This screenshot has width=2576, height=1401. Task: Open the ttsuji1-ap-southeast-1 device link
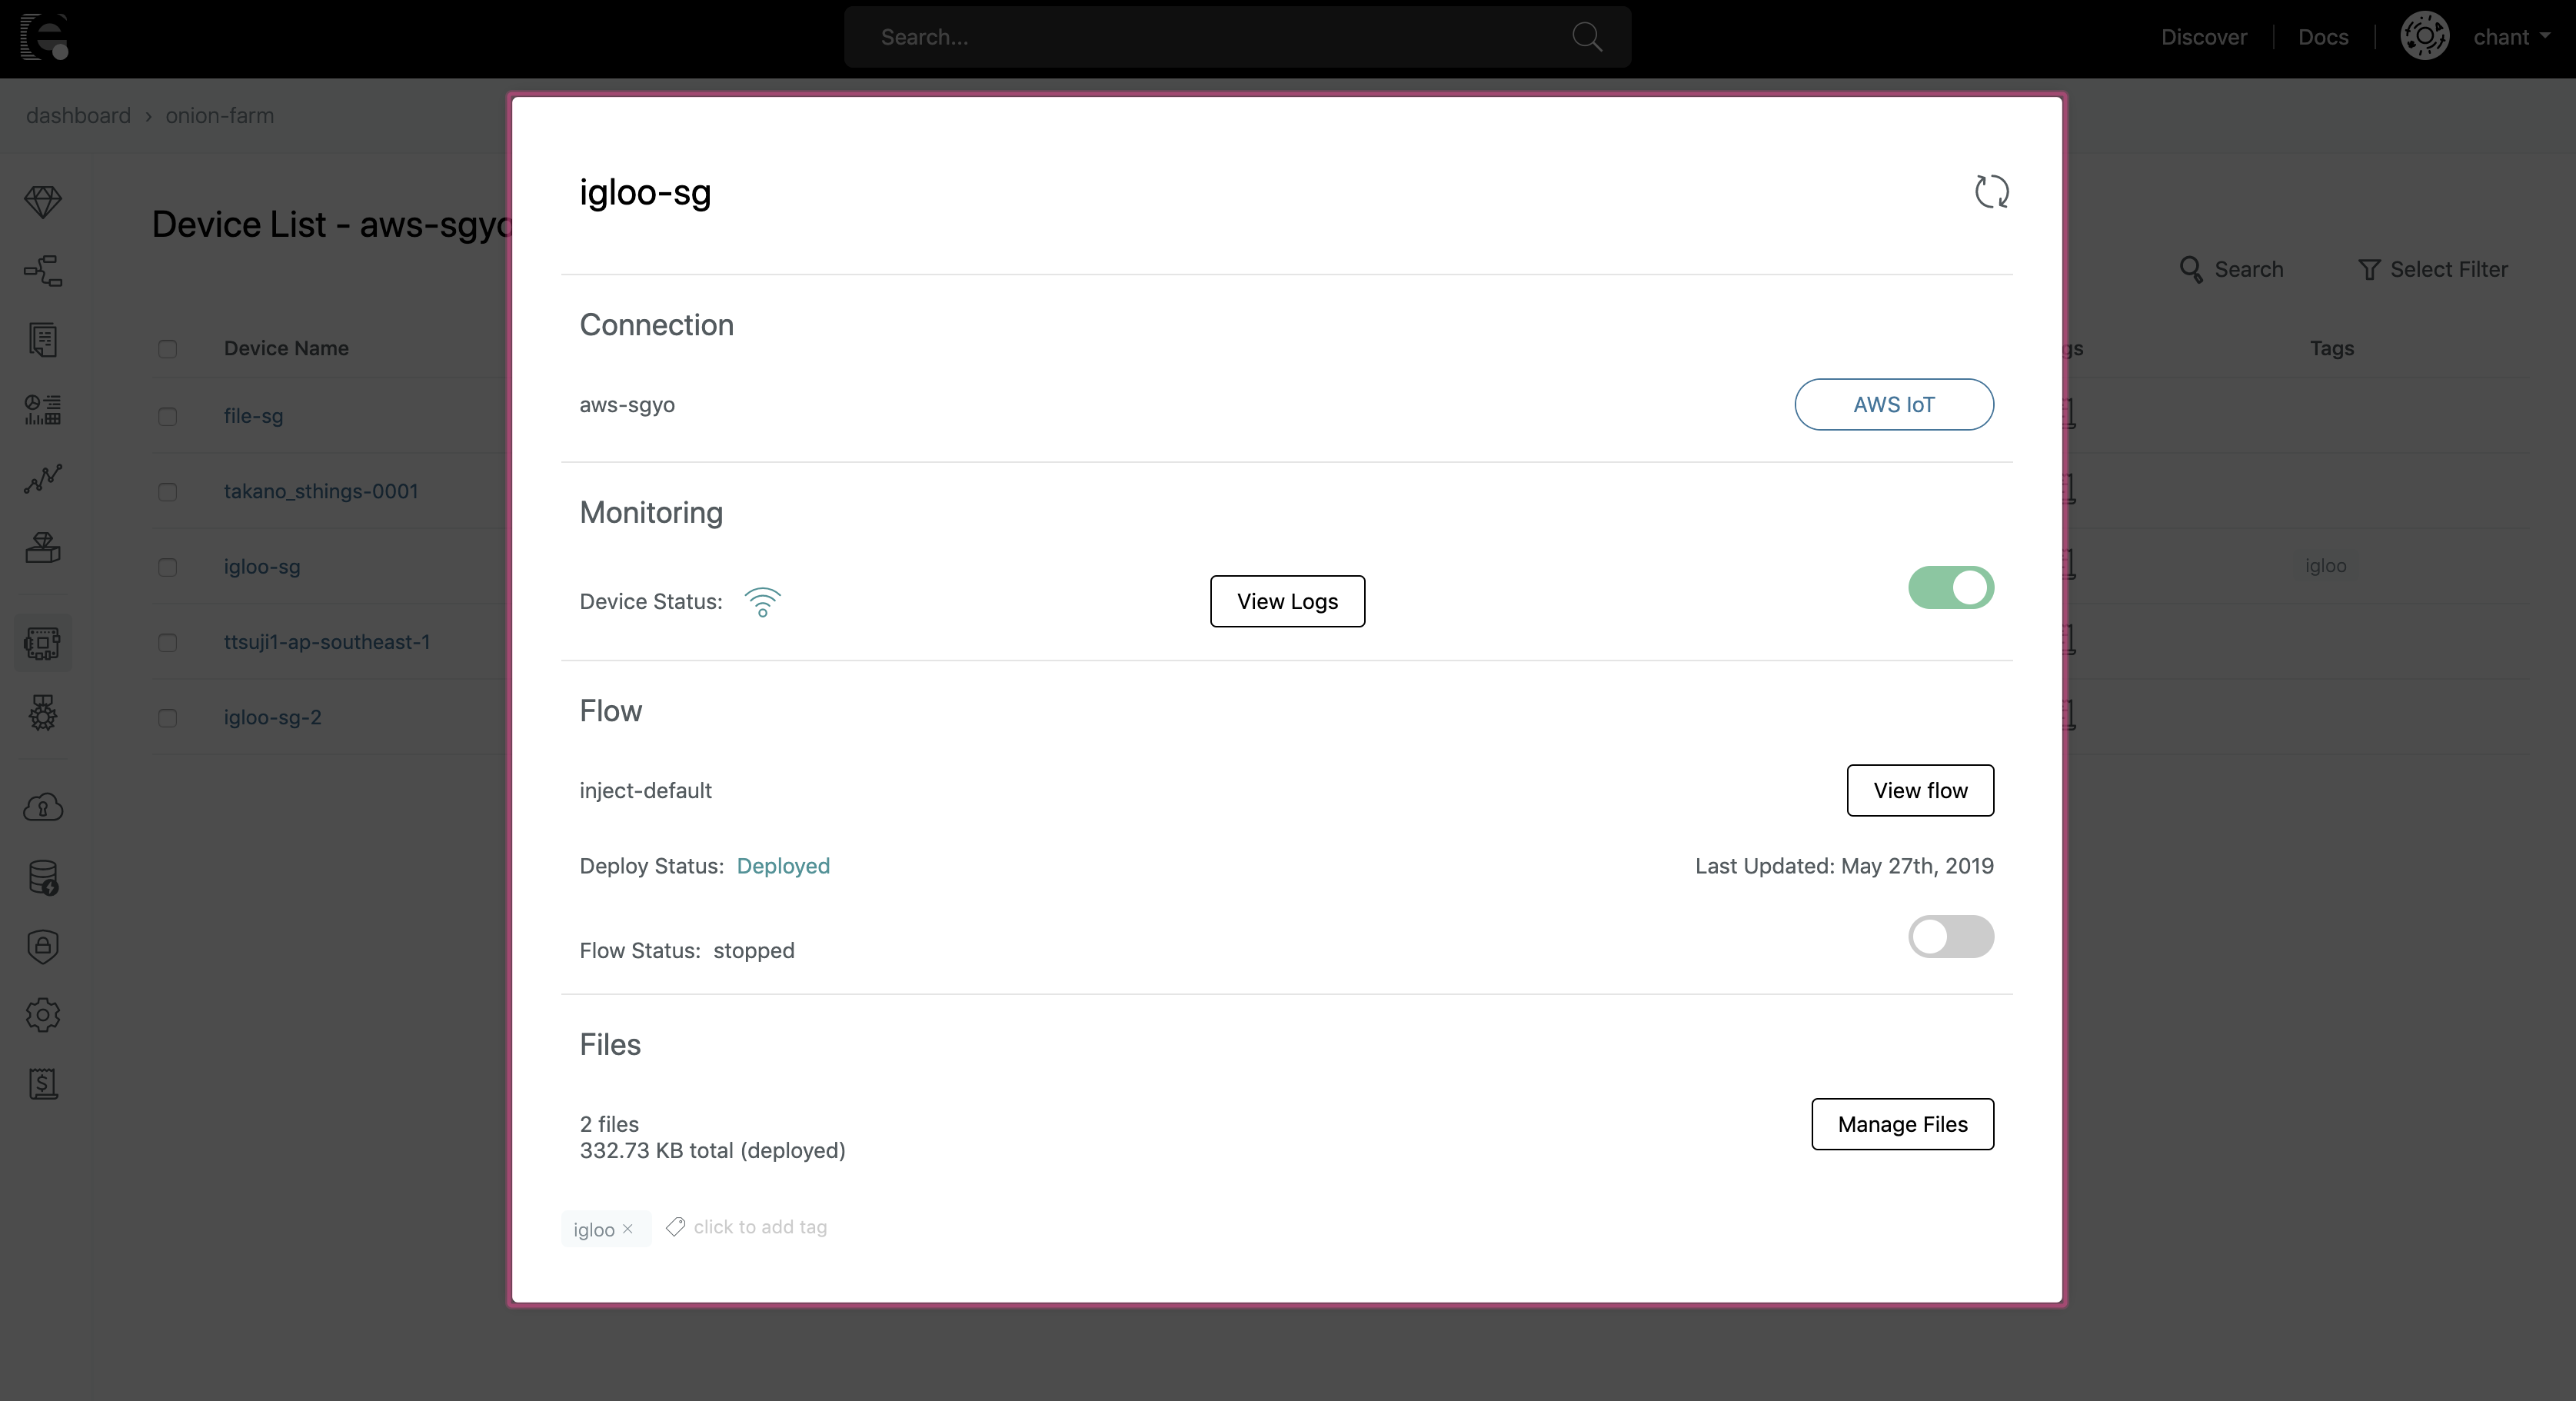[327, 641]
